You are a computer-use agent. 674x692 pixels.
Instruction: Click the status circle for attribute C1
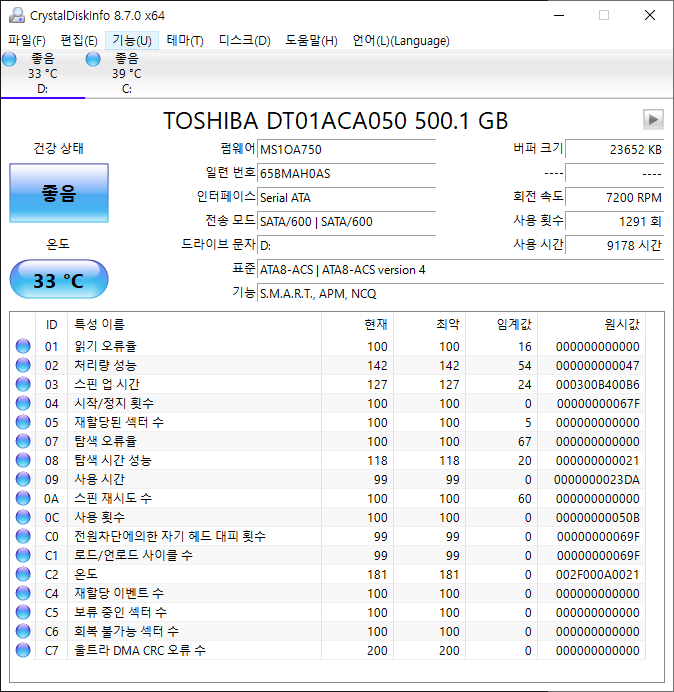[23, 555]
